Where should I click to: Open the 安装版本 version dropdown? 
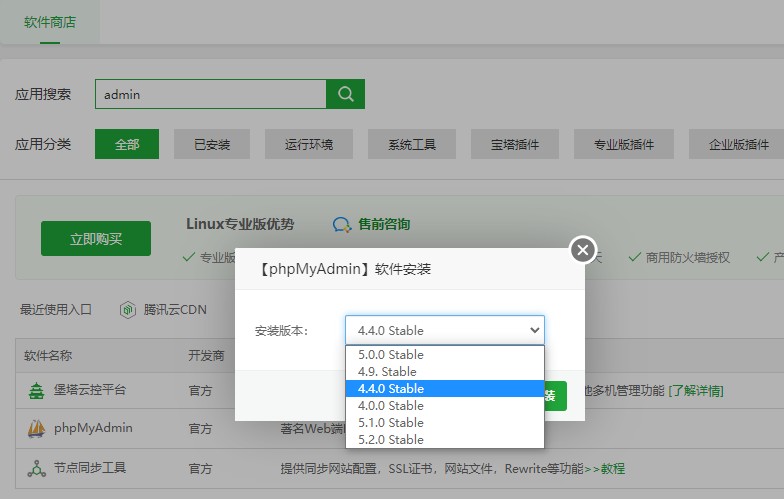click(x=444, y=330)
